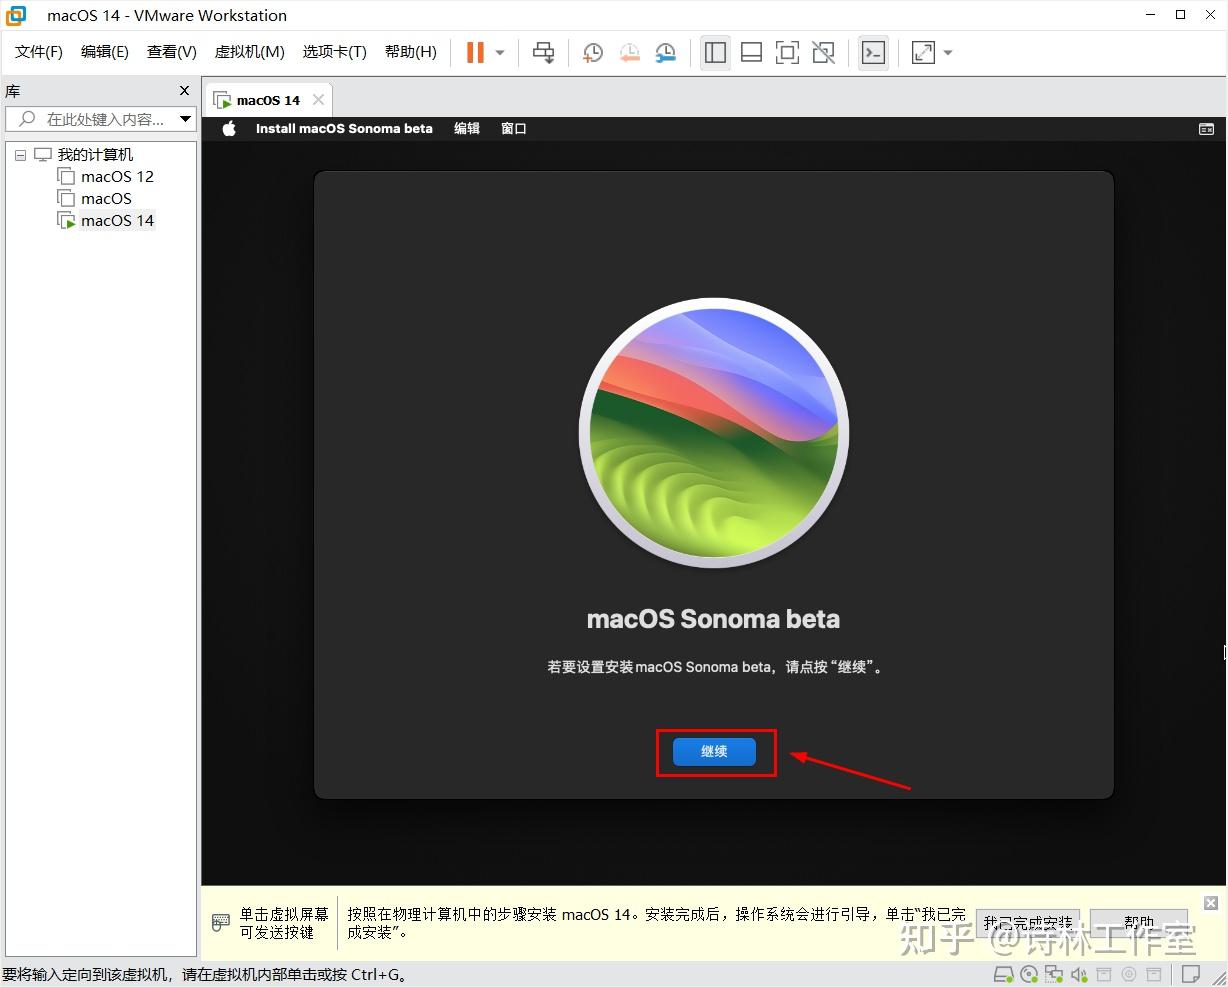Viewport: 1228px width, 987px height.
Task: Click the CD/DVD drive status icon
Action: click(1029, 974)
